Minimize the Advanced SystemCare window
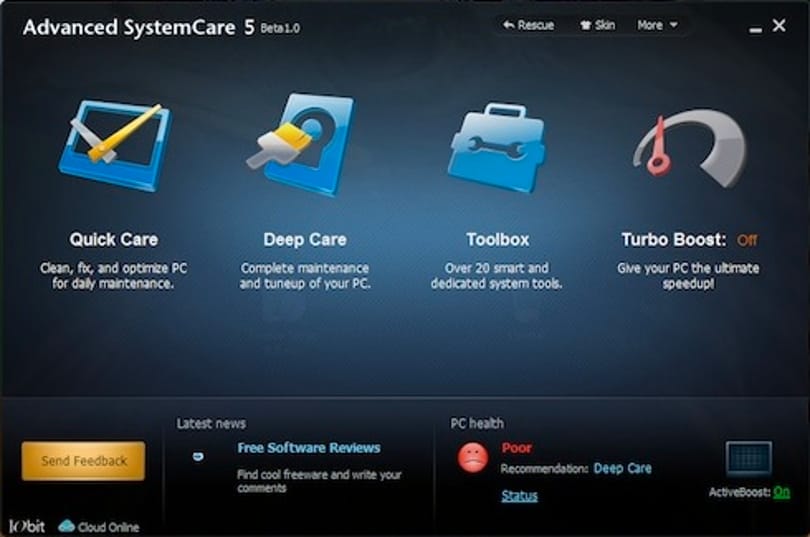Screen dimensions: 810x537 coord(755,30)
